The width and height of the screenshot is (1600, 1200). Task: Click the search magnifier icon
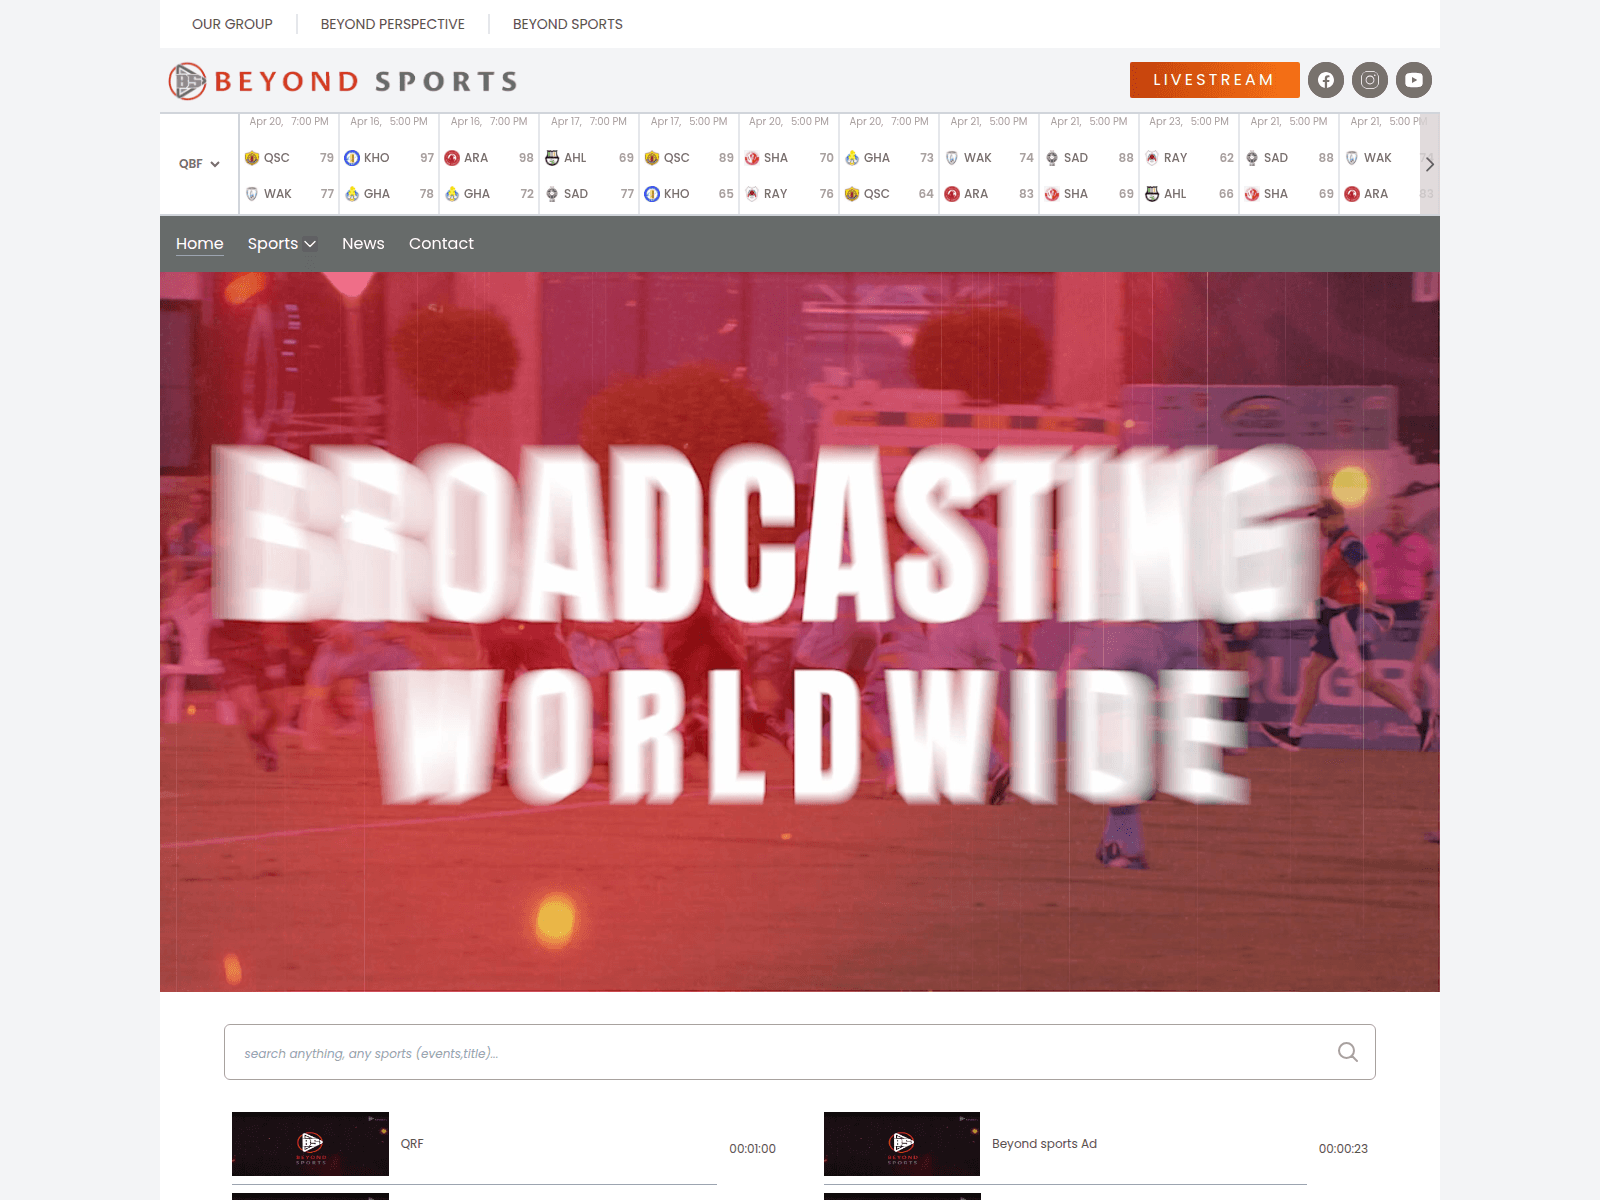[1348, 1052]
